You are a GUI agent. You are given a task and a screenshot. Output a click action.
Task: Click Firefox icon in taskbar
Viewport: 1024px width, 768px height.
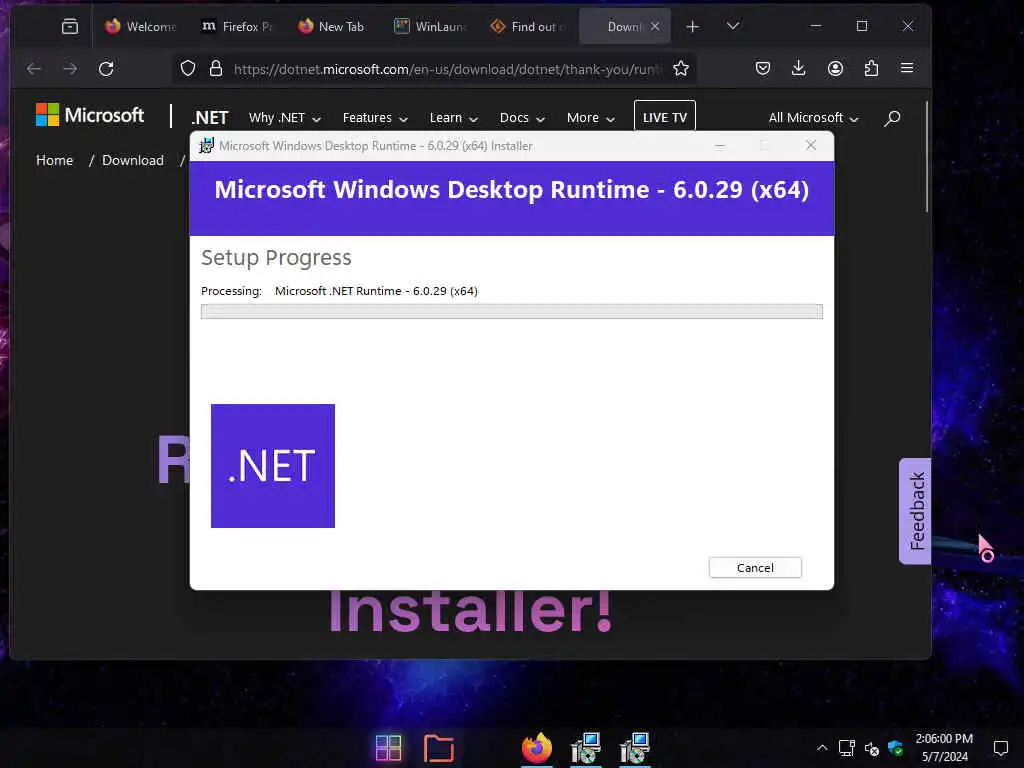[537, 748]
